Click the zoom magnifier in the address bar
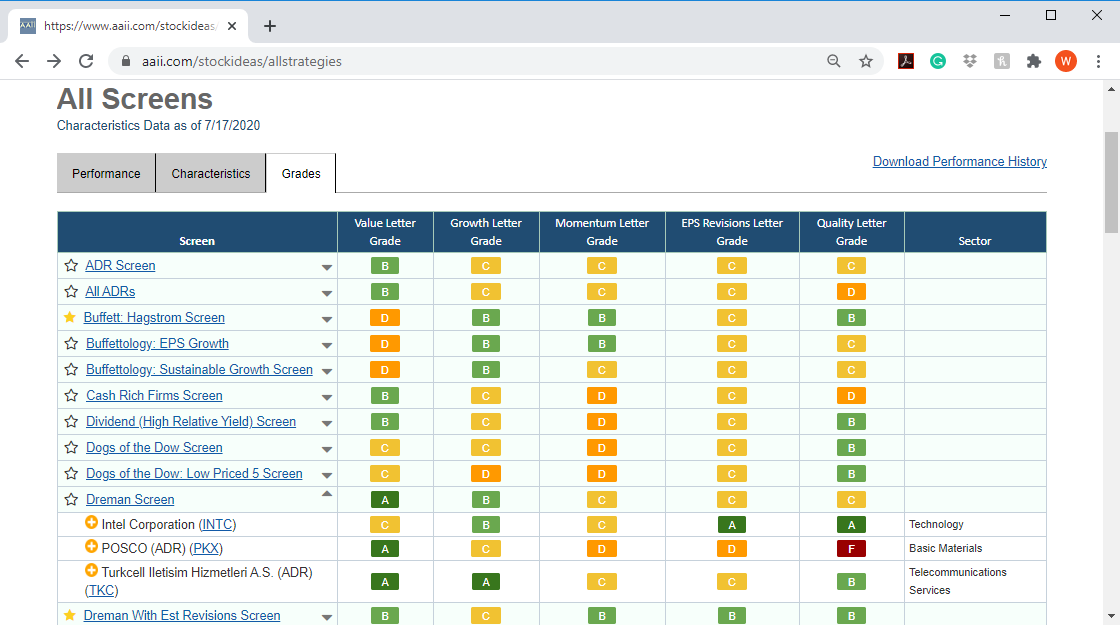 [x=834, y=61]
